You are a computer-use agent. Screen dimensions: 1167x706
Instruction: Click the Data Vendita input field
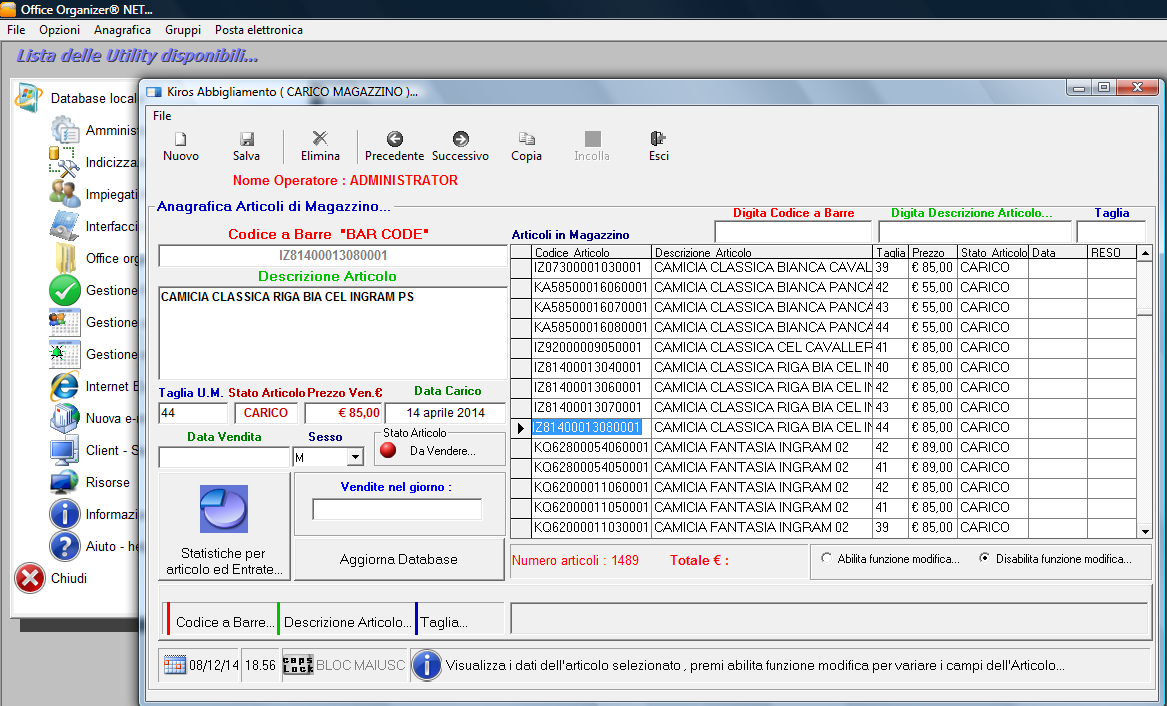tap(224, 457)
